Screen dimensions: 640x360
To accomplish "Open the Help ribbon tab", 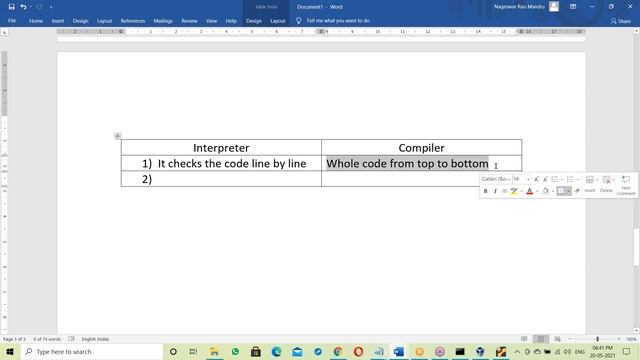I will (x=231, y=20).
